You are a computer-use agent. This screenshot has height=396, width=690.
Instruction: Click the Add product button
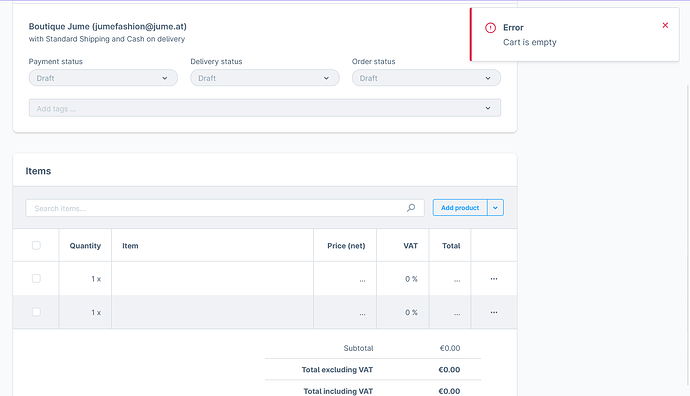[x=460, y=208]
